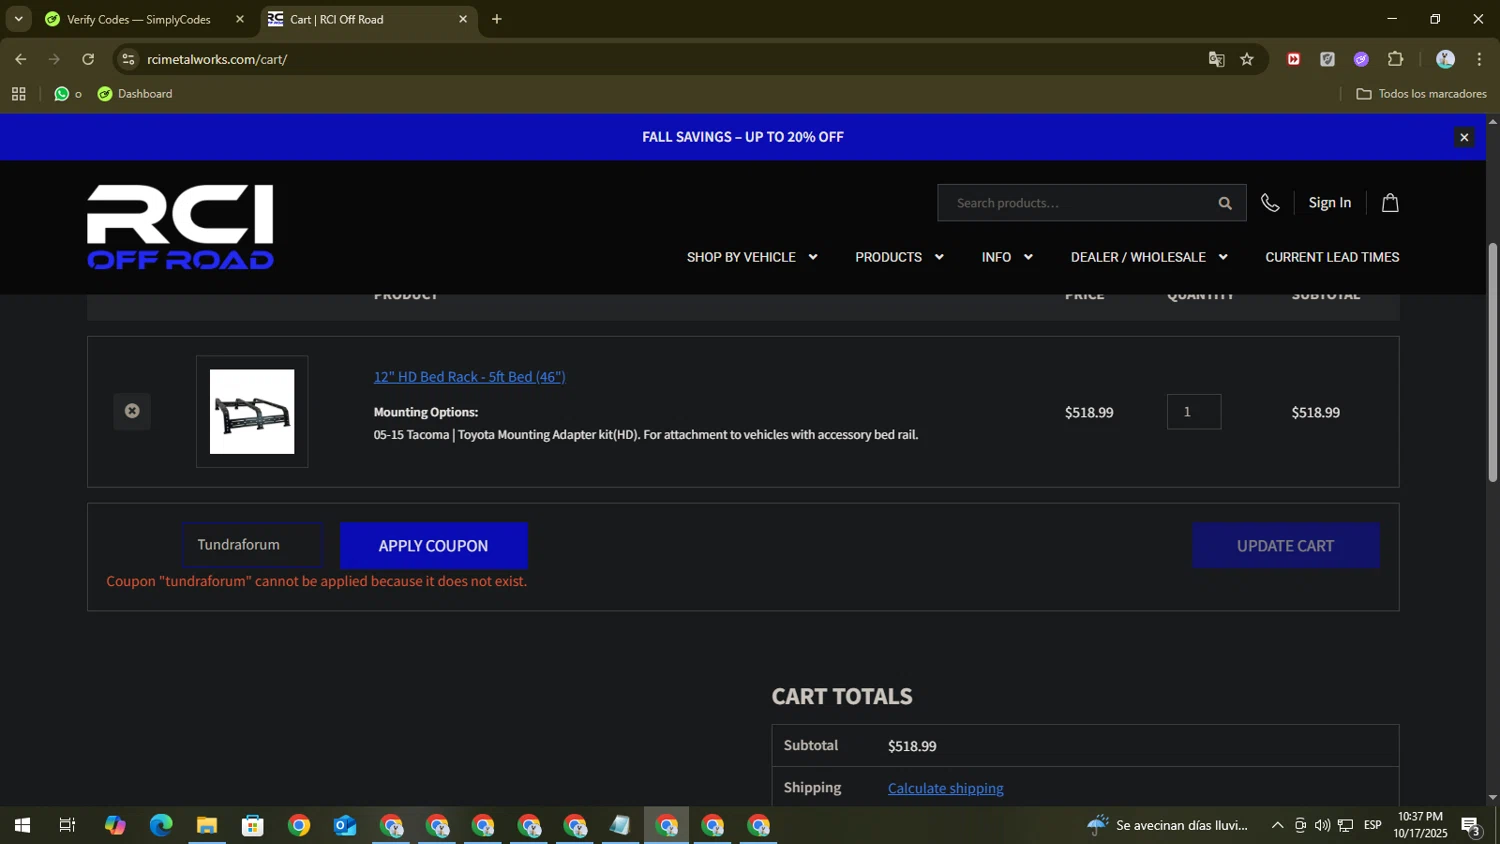Viewport: 1500px width, 844px height.
Task: Click the bed rack product thumbnail
Action: (252, 412)
